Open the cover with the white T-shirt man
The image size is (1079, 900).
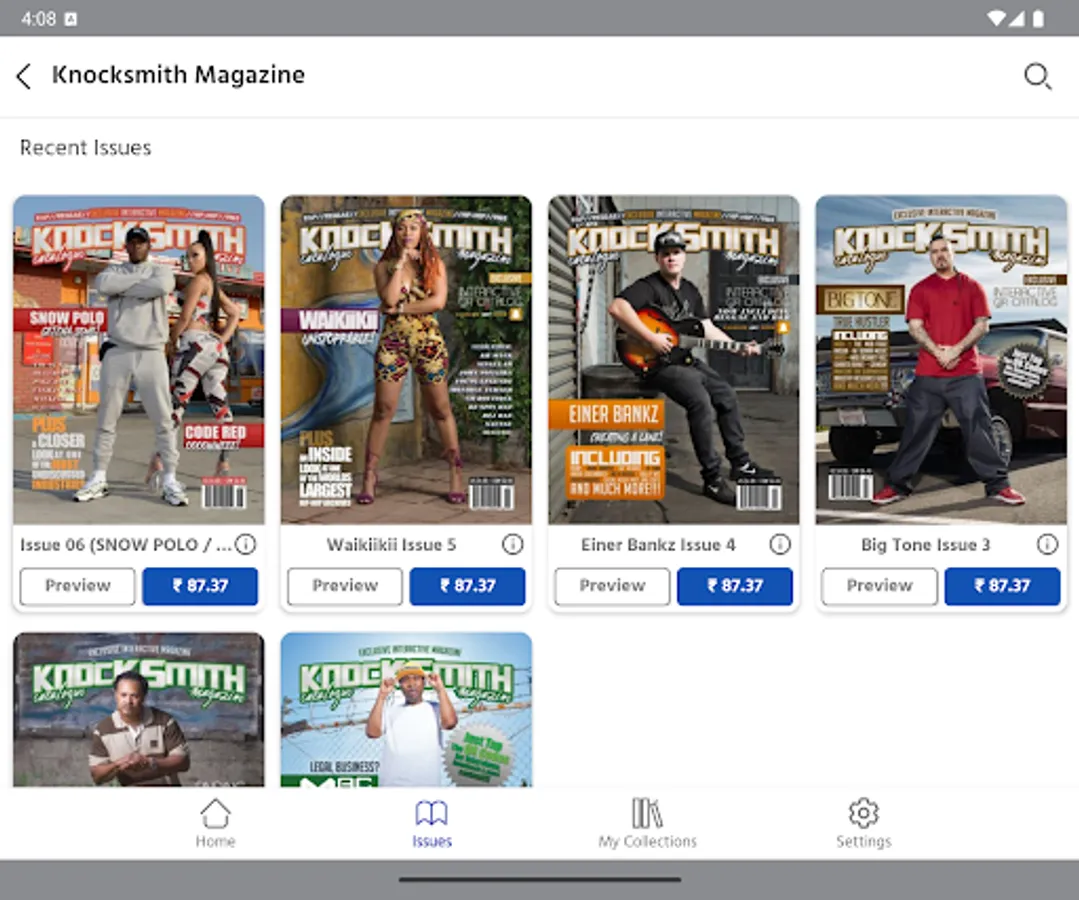pyautogui.click(x=406, y=709)
